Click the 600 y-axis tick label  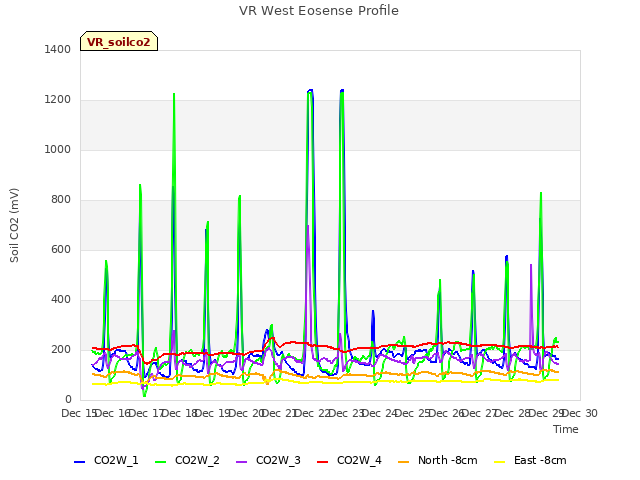(x=61, y=249)
